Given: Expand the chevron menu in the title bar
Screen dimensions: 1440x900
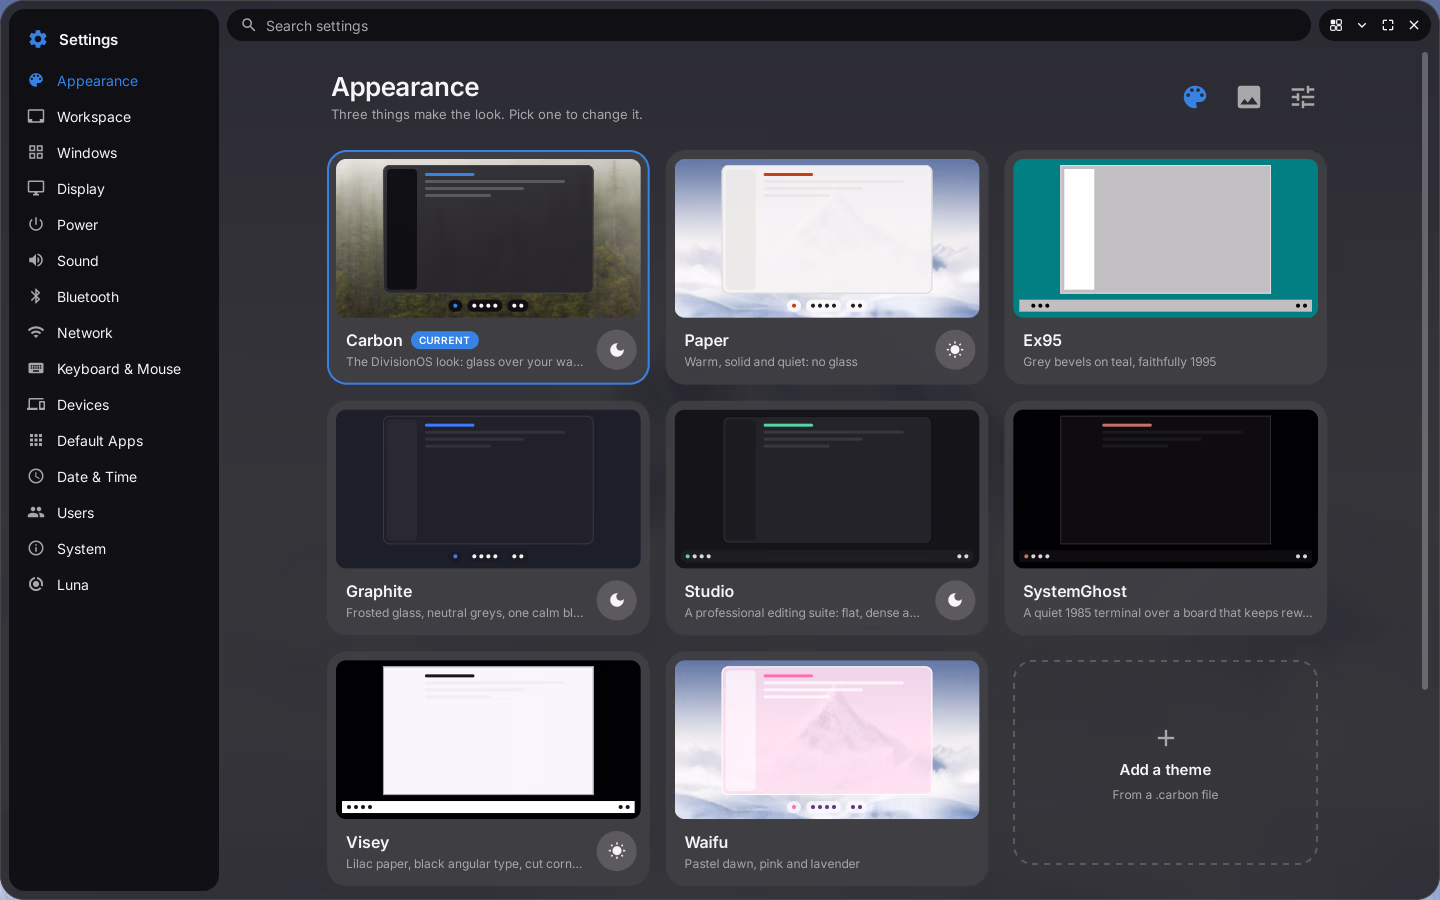Looking at the screenshot, I should [1362, 25].
